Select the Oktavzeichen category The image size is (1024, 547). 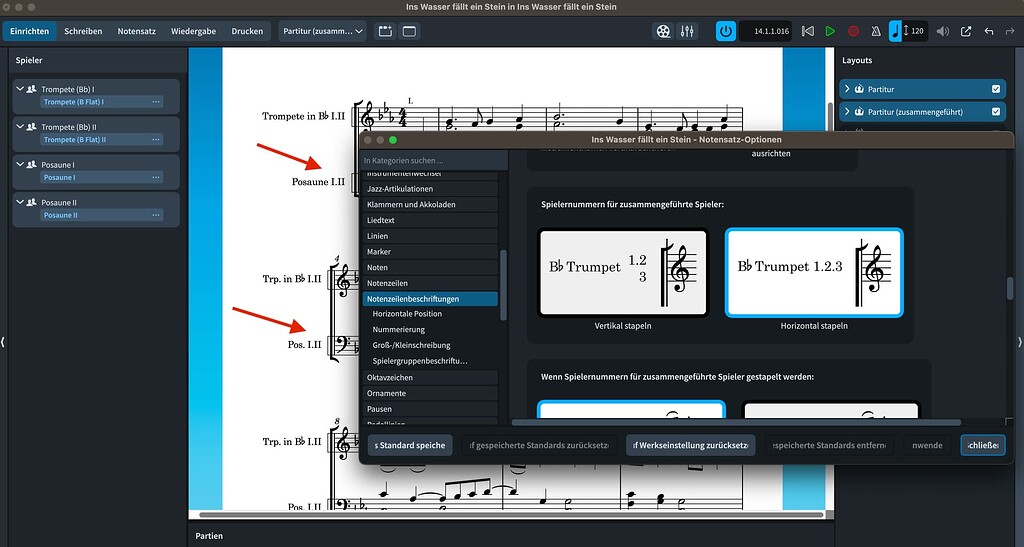pos(430,377)
